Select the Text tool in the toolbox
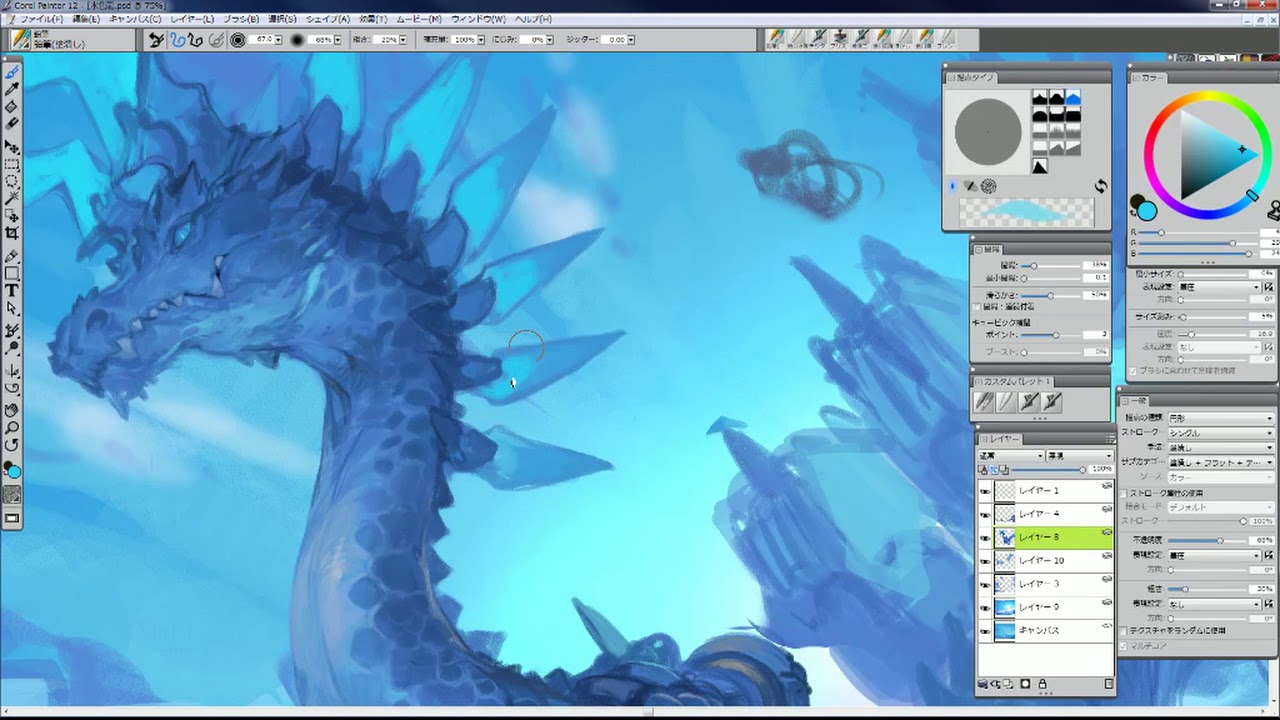 [x=12, y=291]
